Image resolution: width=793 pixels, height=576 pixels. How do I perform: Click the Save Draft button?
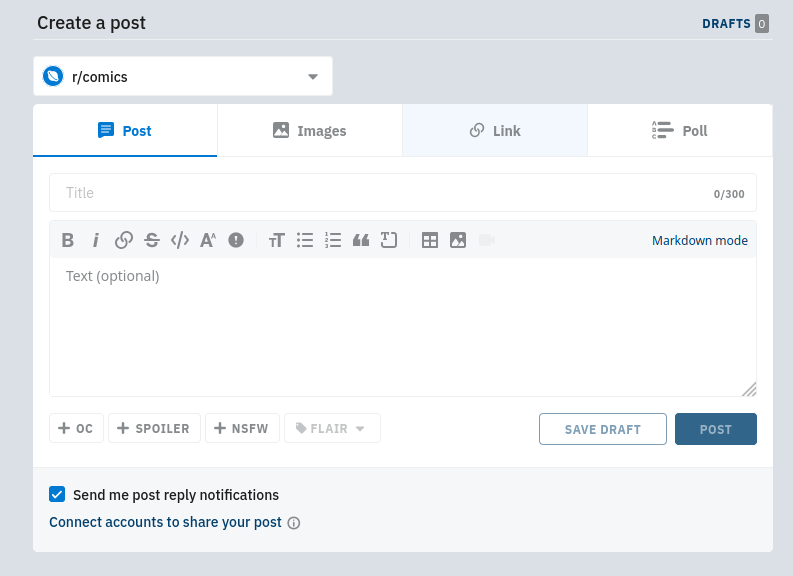click(602, 429)
